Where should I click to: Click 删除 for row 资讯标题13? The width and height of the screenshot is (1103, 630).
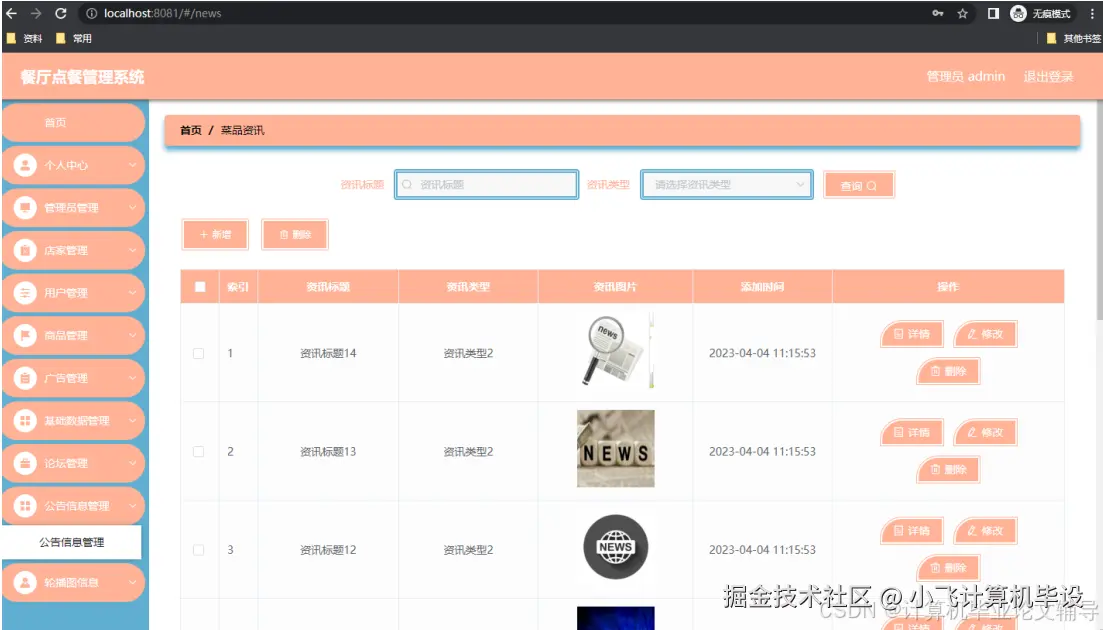point(948,469)
